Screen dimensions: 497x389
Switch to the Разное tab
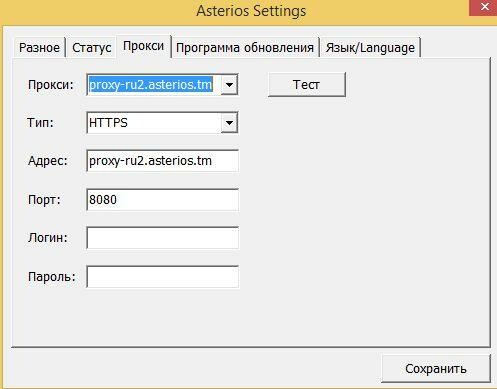[39, 48]
